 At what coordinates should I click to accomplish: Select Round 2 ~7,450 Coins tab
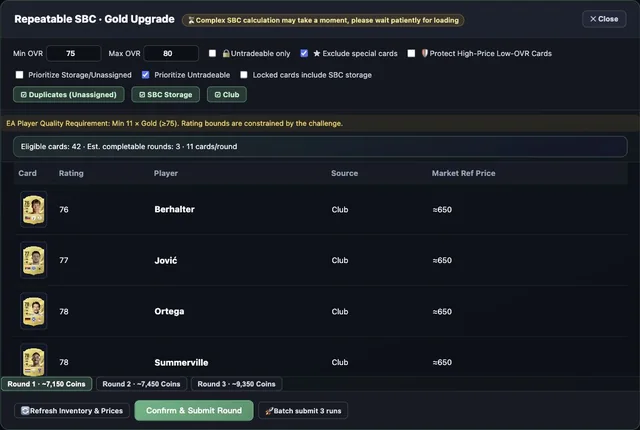tap(141, 384)
